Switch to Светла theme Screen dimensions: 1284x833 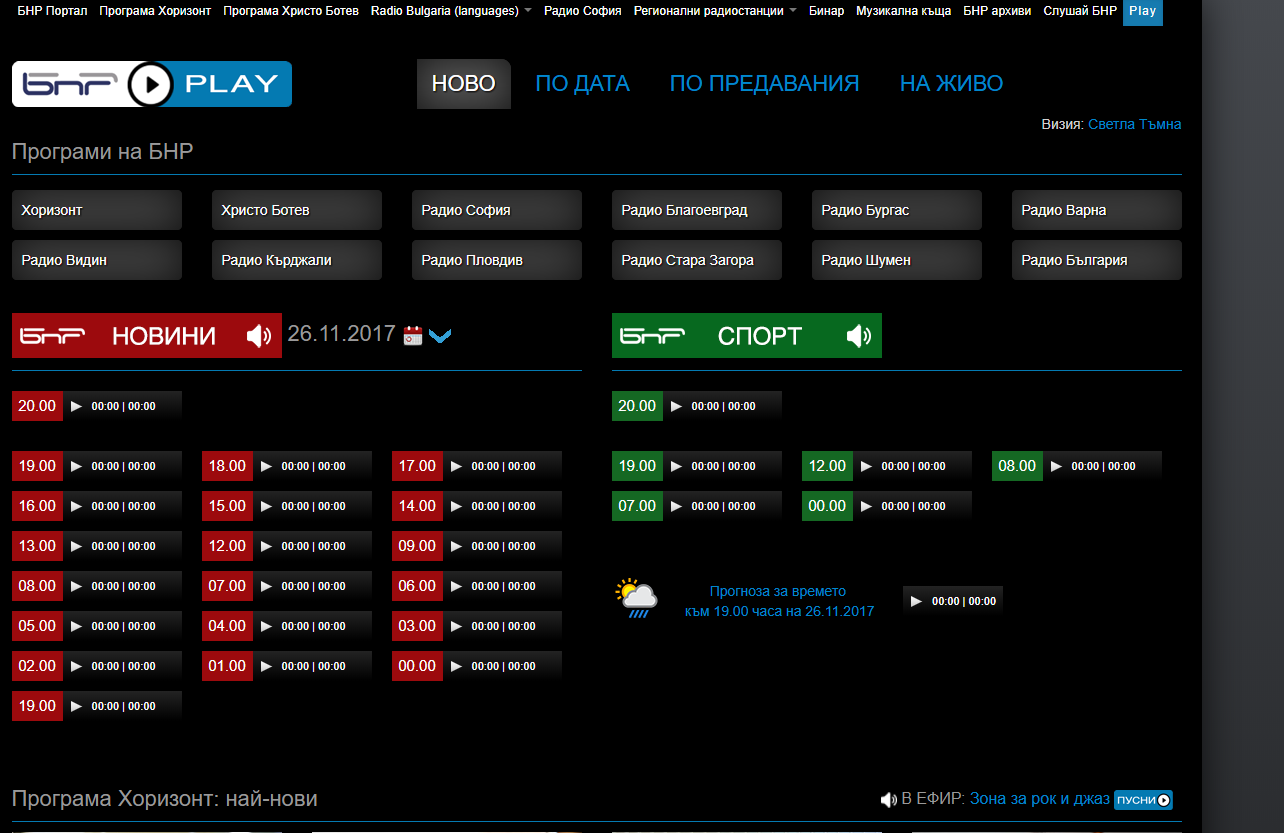tap(1111, 124)
